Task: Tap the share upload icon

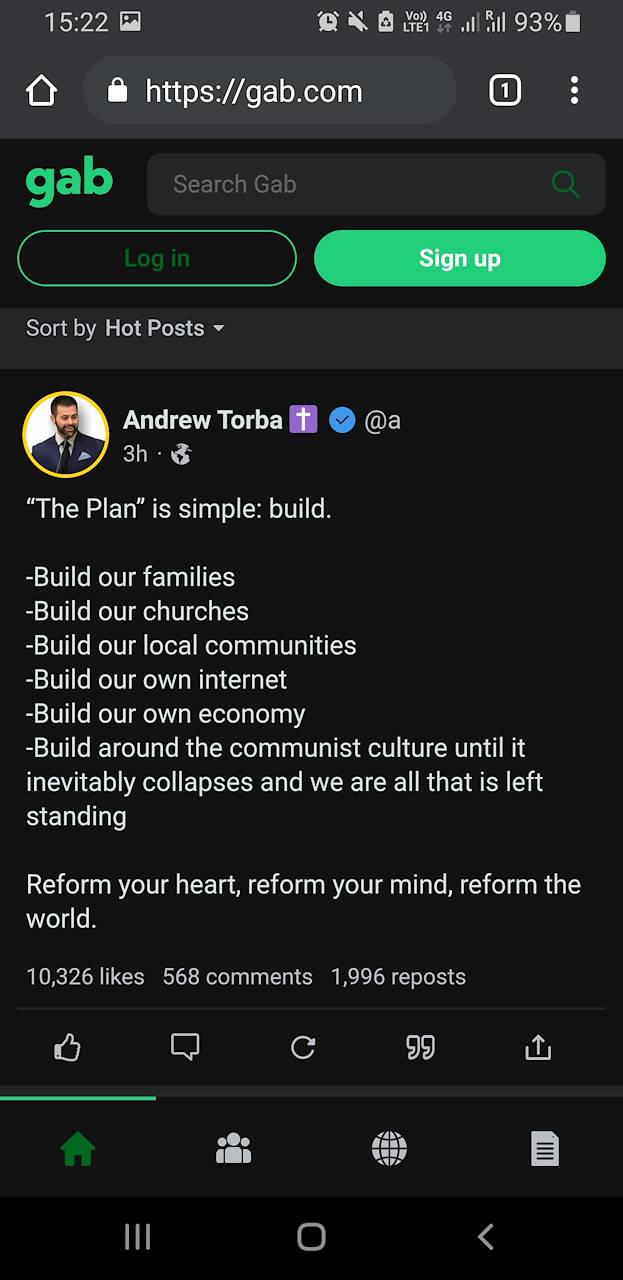Action: [538, 1047]
